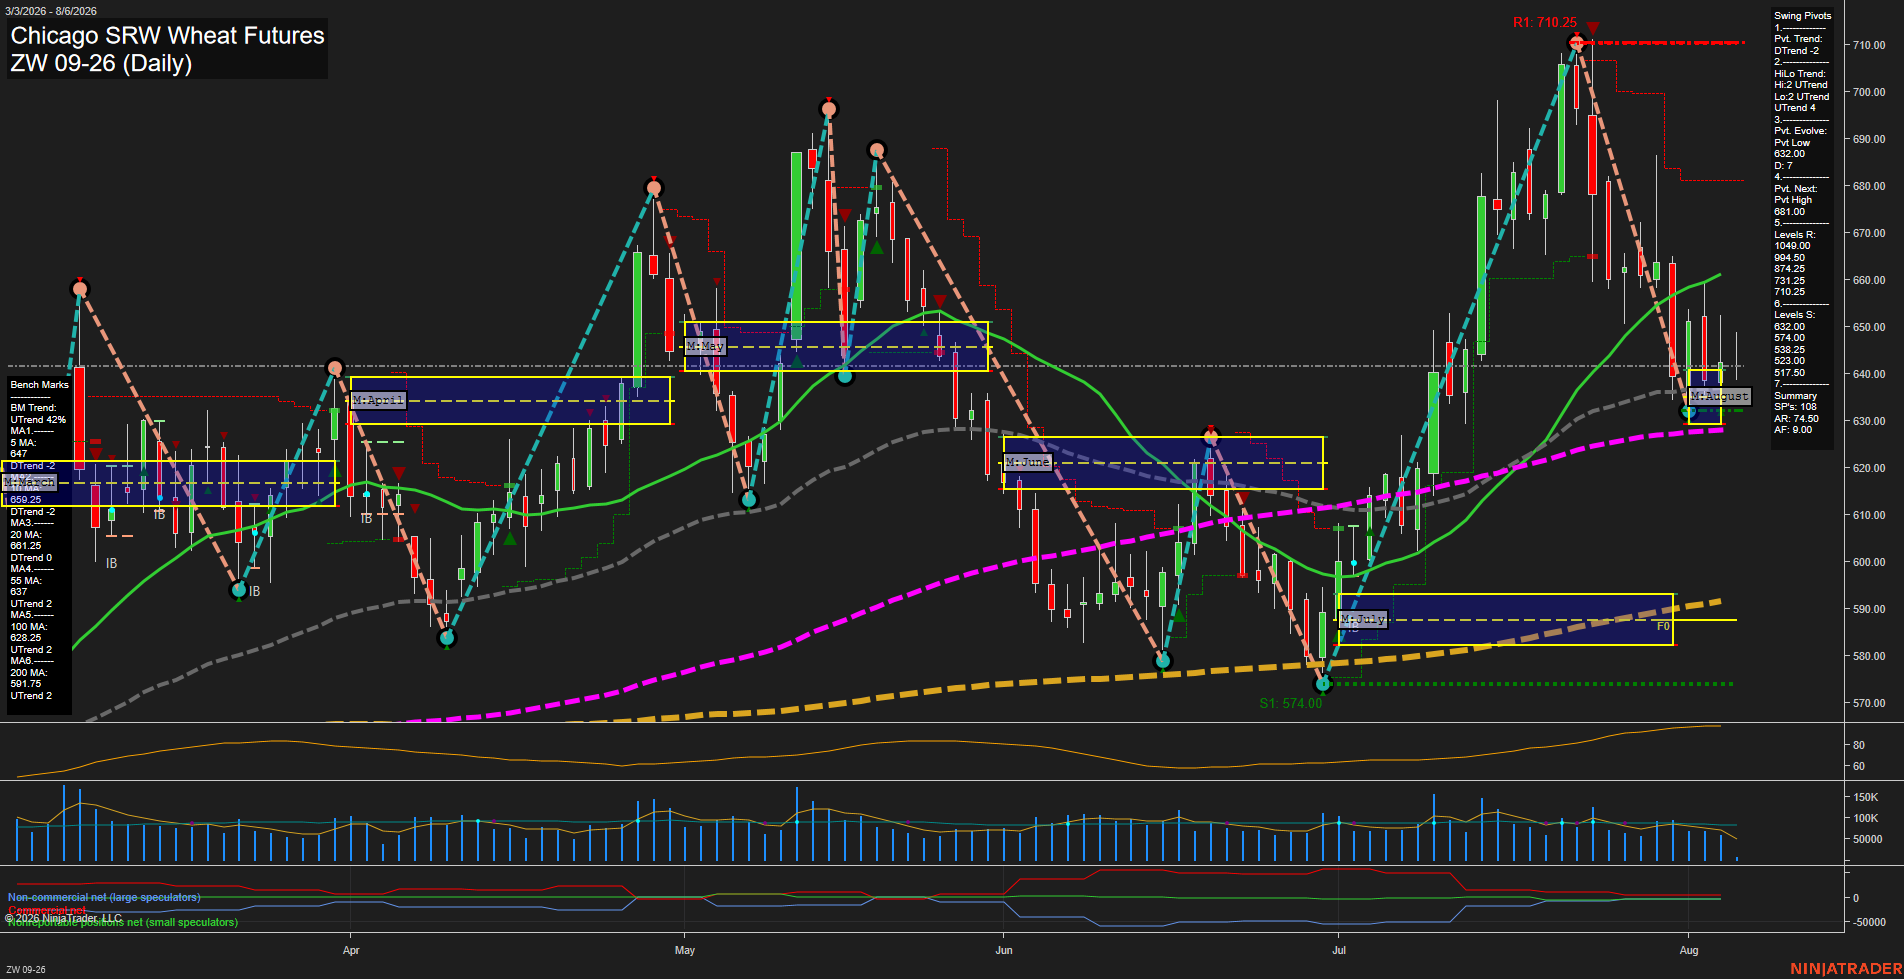Click the 'AF: 9.00' summary value

click(1793, 430)
